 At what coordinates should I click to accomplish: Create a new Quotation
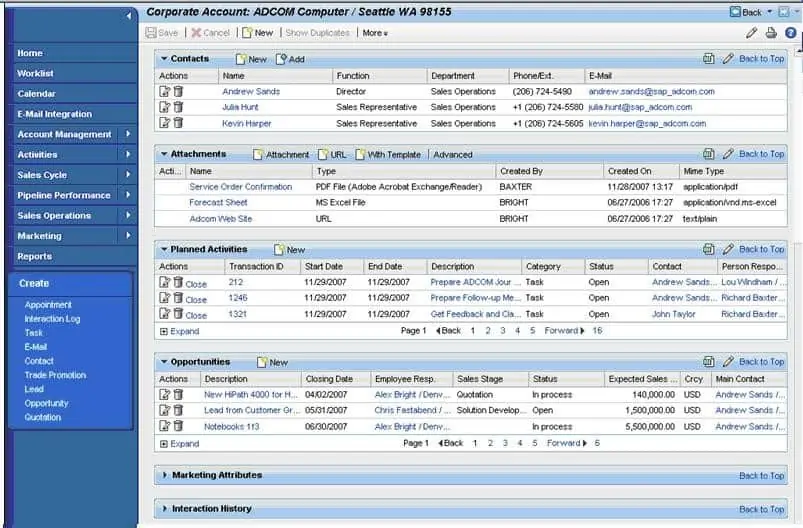[43, 417]
